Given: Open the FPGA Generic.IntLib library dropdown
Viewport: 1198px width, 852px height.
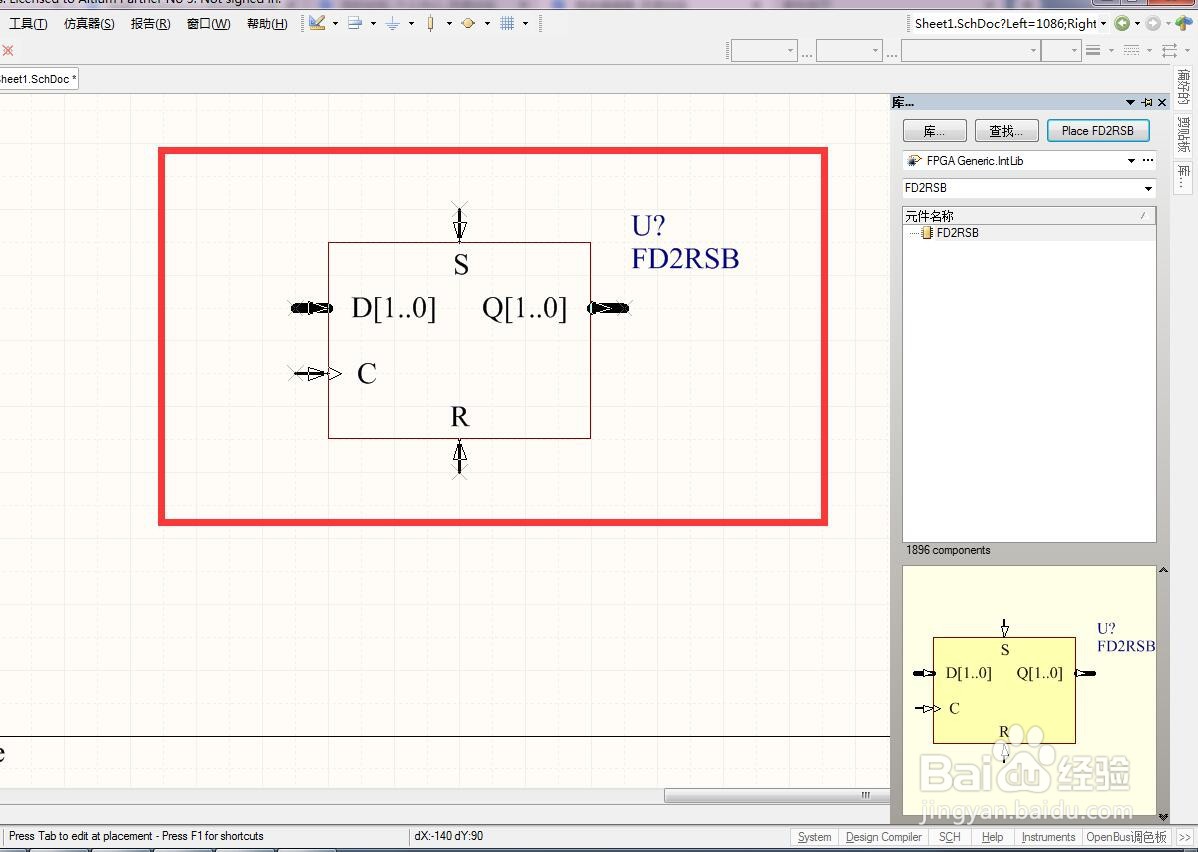Looking at the screenshot, I should pos(1132,160).
